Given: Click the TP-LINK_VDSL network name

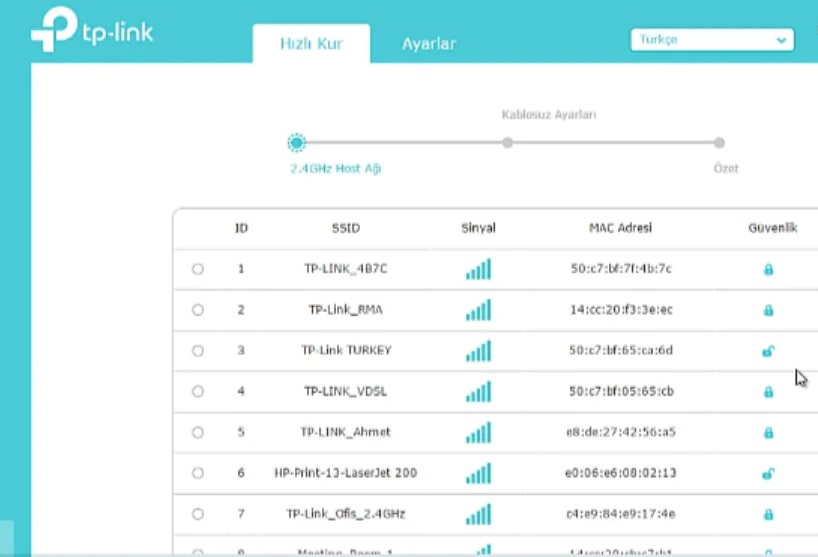Looking at the screenshot, I should (345, 391).
